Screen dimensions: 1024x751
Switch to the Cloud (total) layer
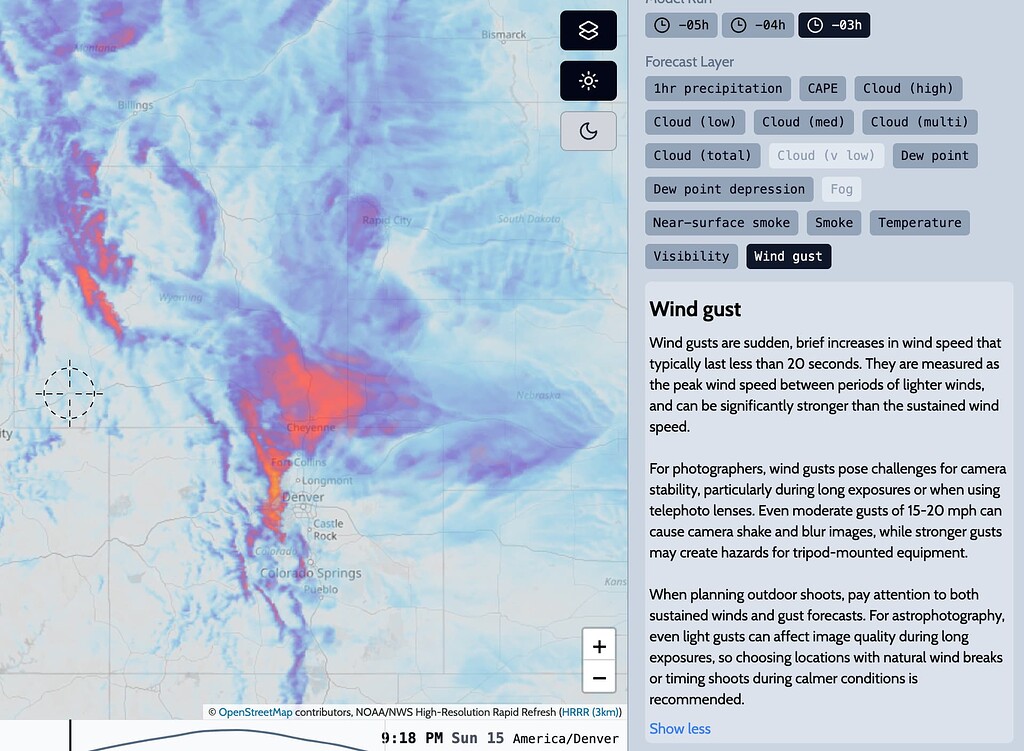point(702,155)
